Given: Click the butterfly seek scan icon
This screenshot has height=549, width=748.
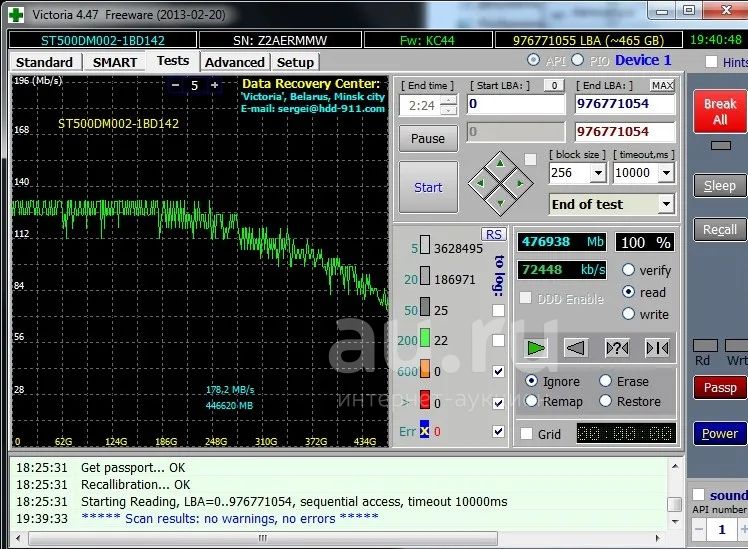Looking at the screenshot, I should click(657, 348).
